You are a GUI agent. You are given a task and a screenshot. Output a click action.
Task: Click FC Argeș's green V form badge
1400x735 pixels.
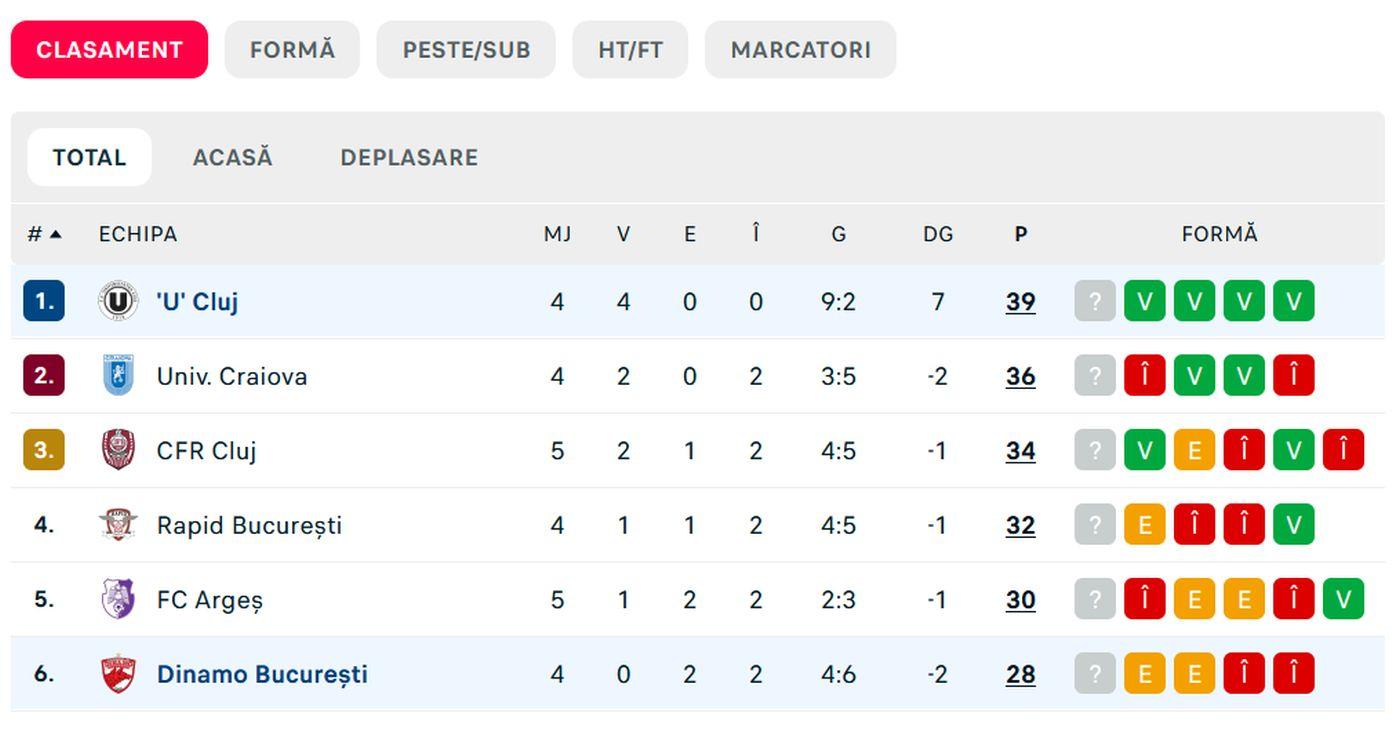click(1343, 599)
